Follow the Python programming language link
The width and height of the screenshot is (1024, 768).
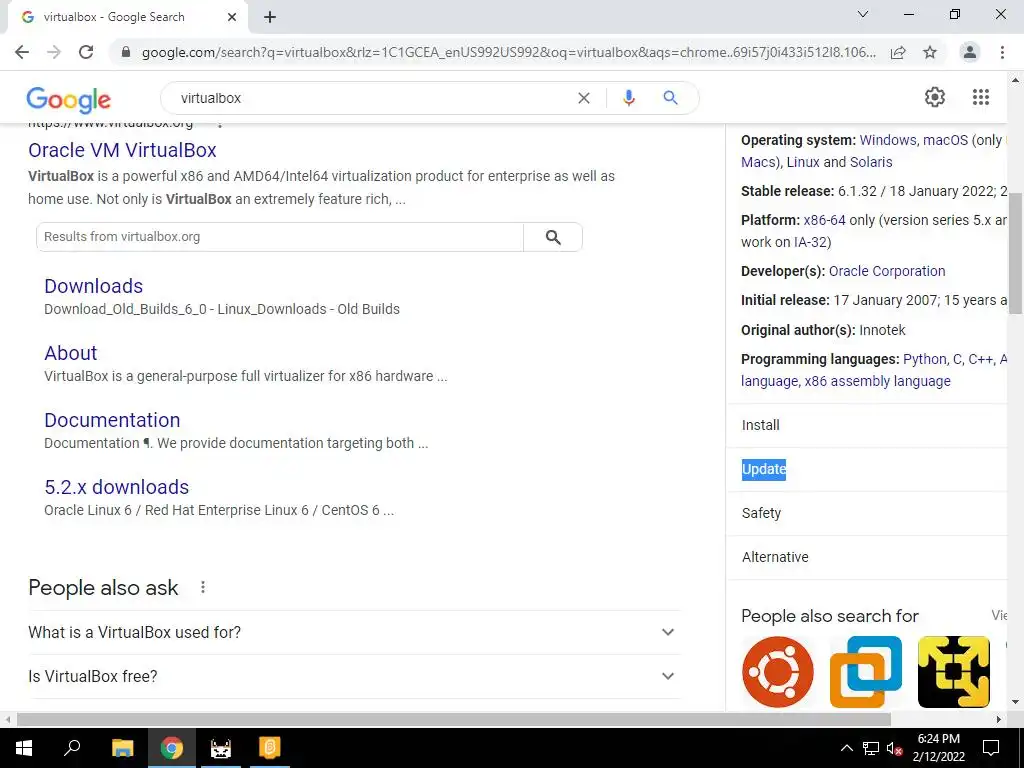(x=925, y=359)
